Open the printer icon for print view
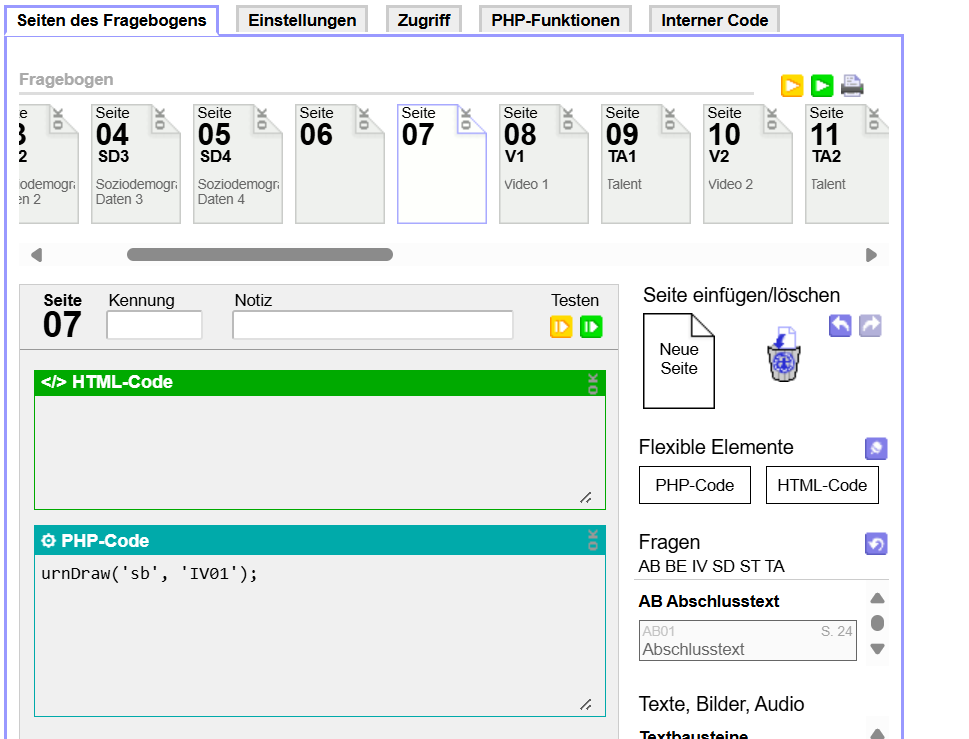The height and width of the screenshot is (739, 969). 852,86
